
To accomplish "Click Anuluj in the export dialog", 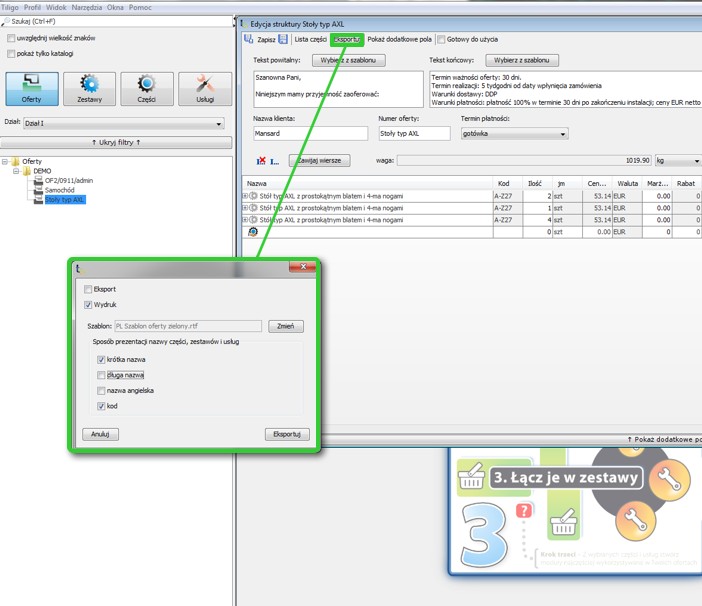I will 100,434.
